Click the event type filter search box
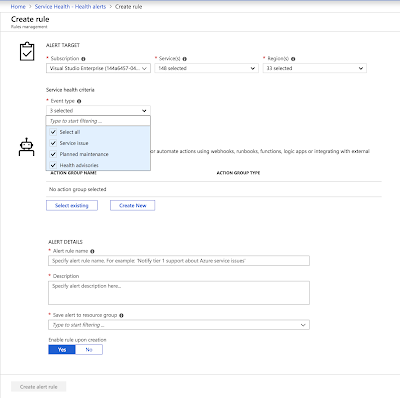Image resolution: width=400 pixels, height=398 pixels. click(98, 121)
